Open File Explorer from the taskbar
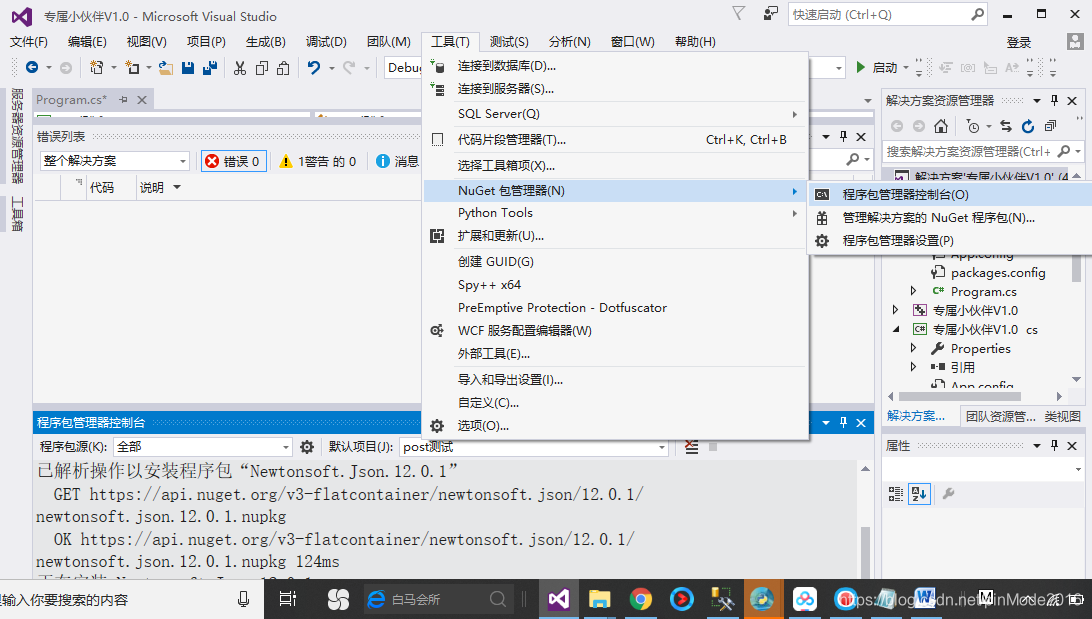Screen dimensions: 1092x619 (x=599, y=599)
